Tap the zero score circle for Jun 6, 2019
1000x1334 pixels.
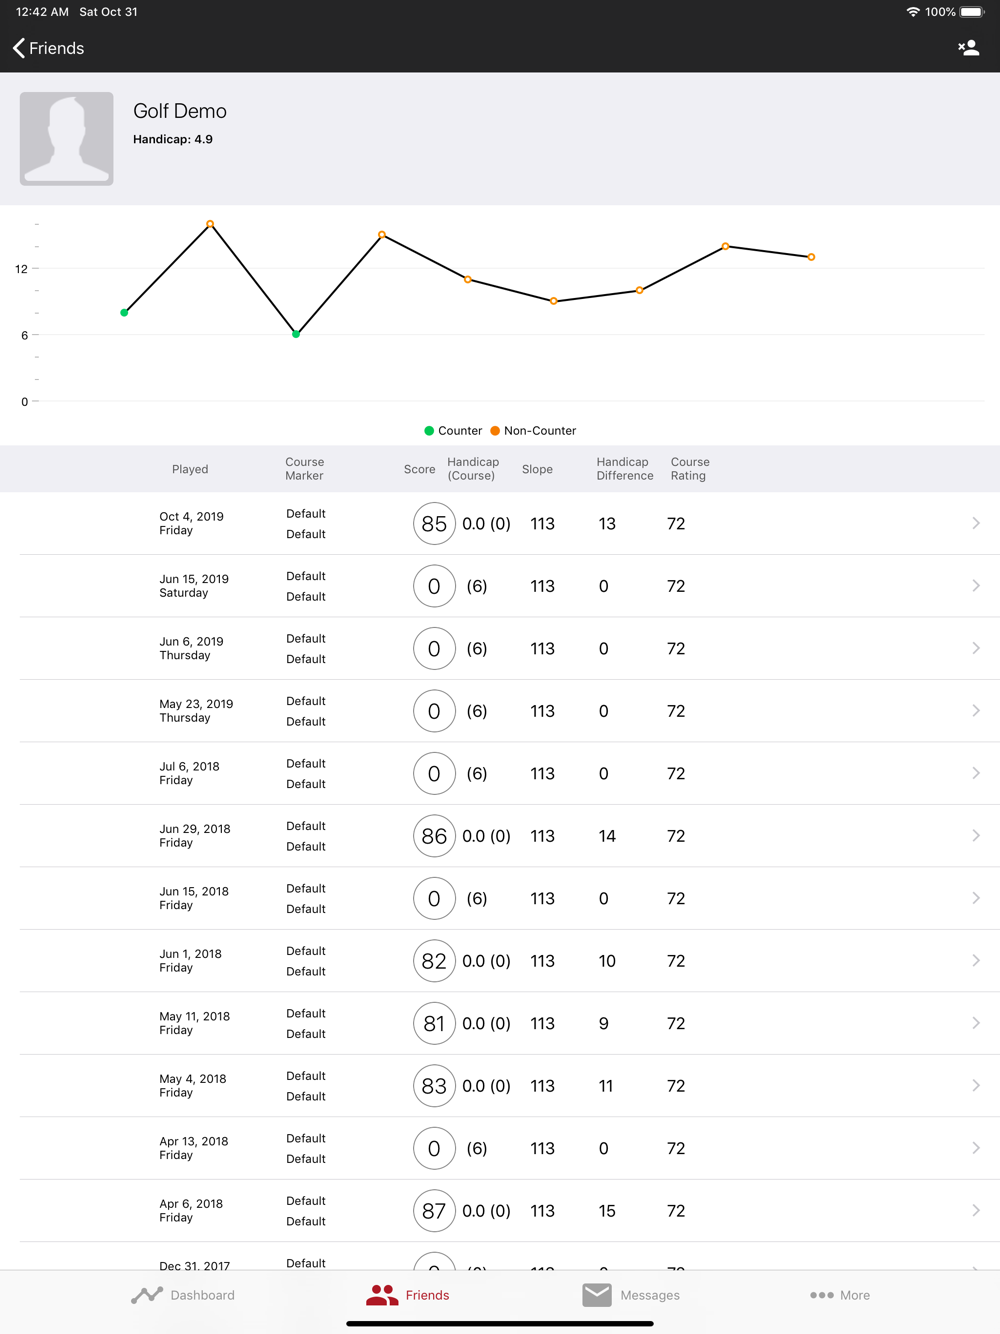434,649
